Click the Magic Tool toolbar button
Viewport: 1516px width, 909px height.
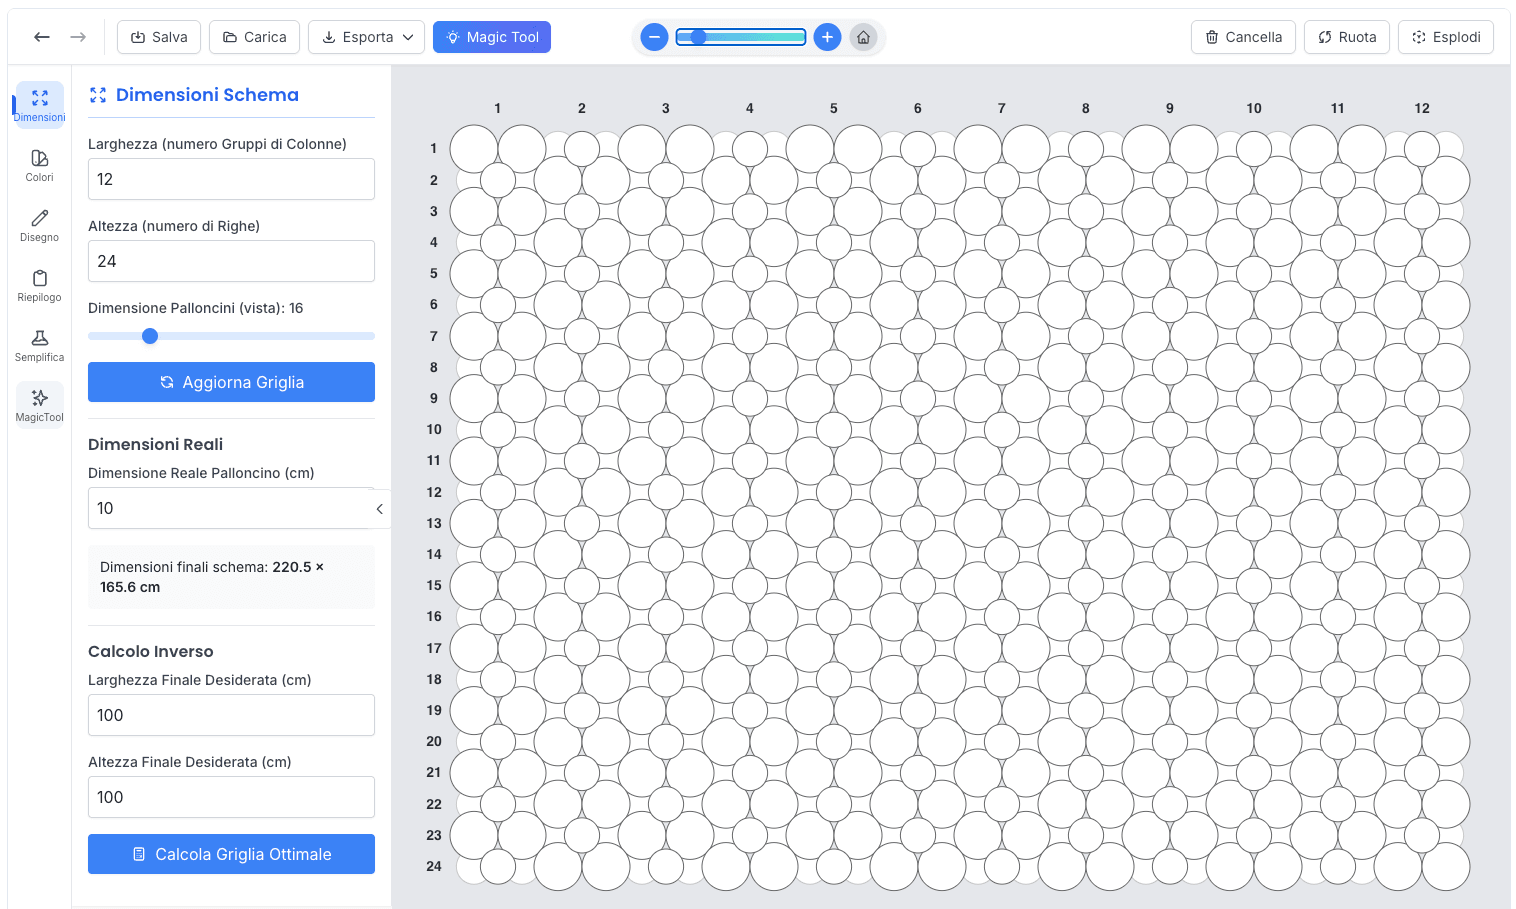[x=492, y=37]
